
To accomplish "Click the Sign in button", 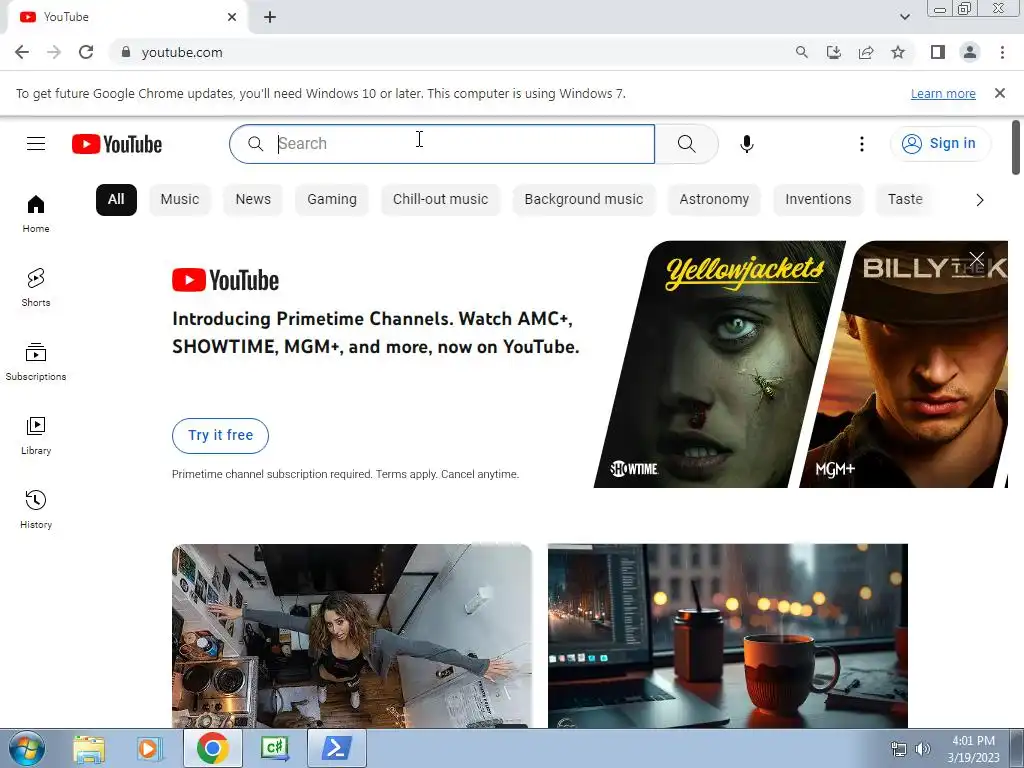I will coord(940,144).
